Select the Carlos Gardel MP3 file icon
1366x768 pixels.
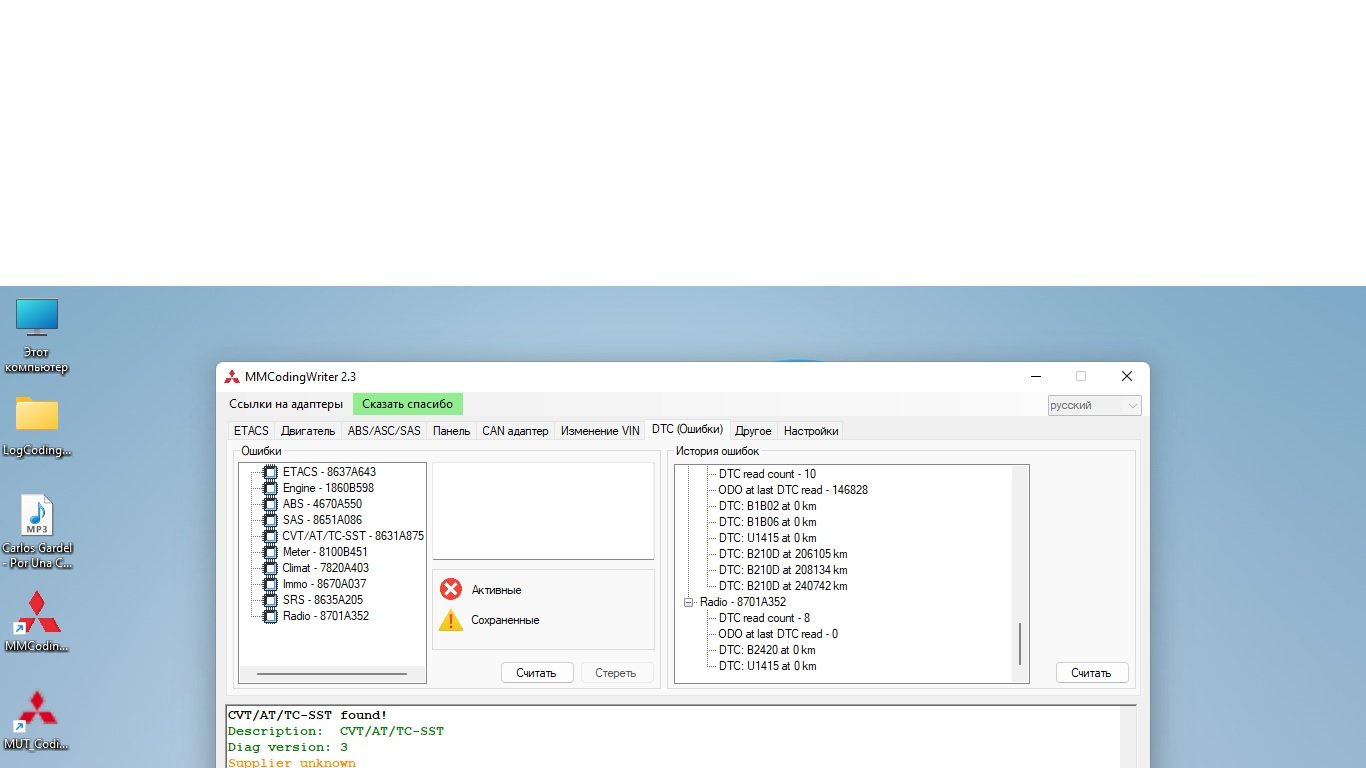(x=37, y=532)
